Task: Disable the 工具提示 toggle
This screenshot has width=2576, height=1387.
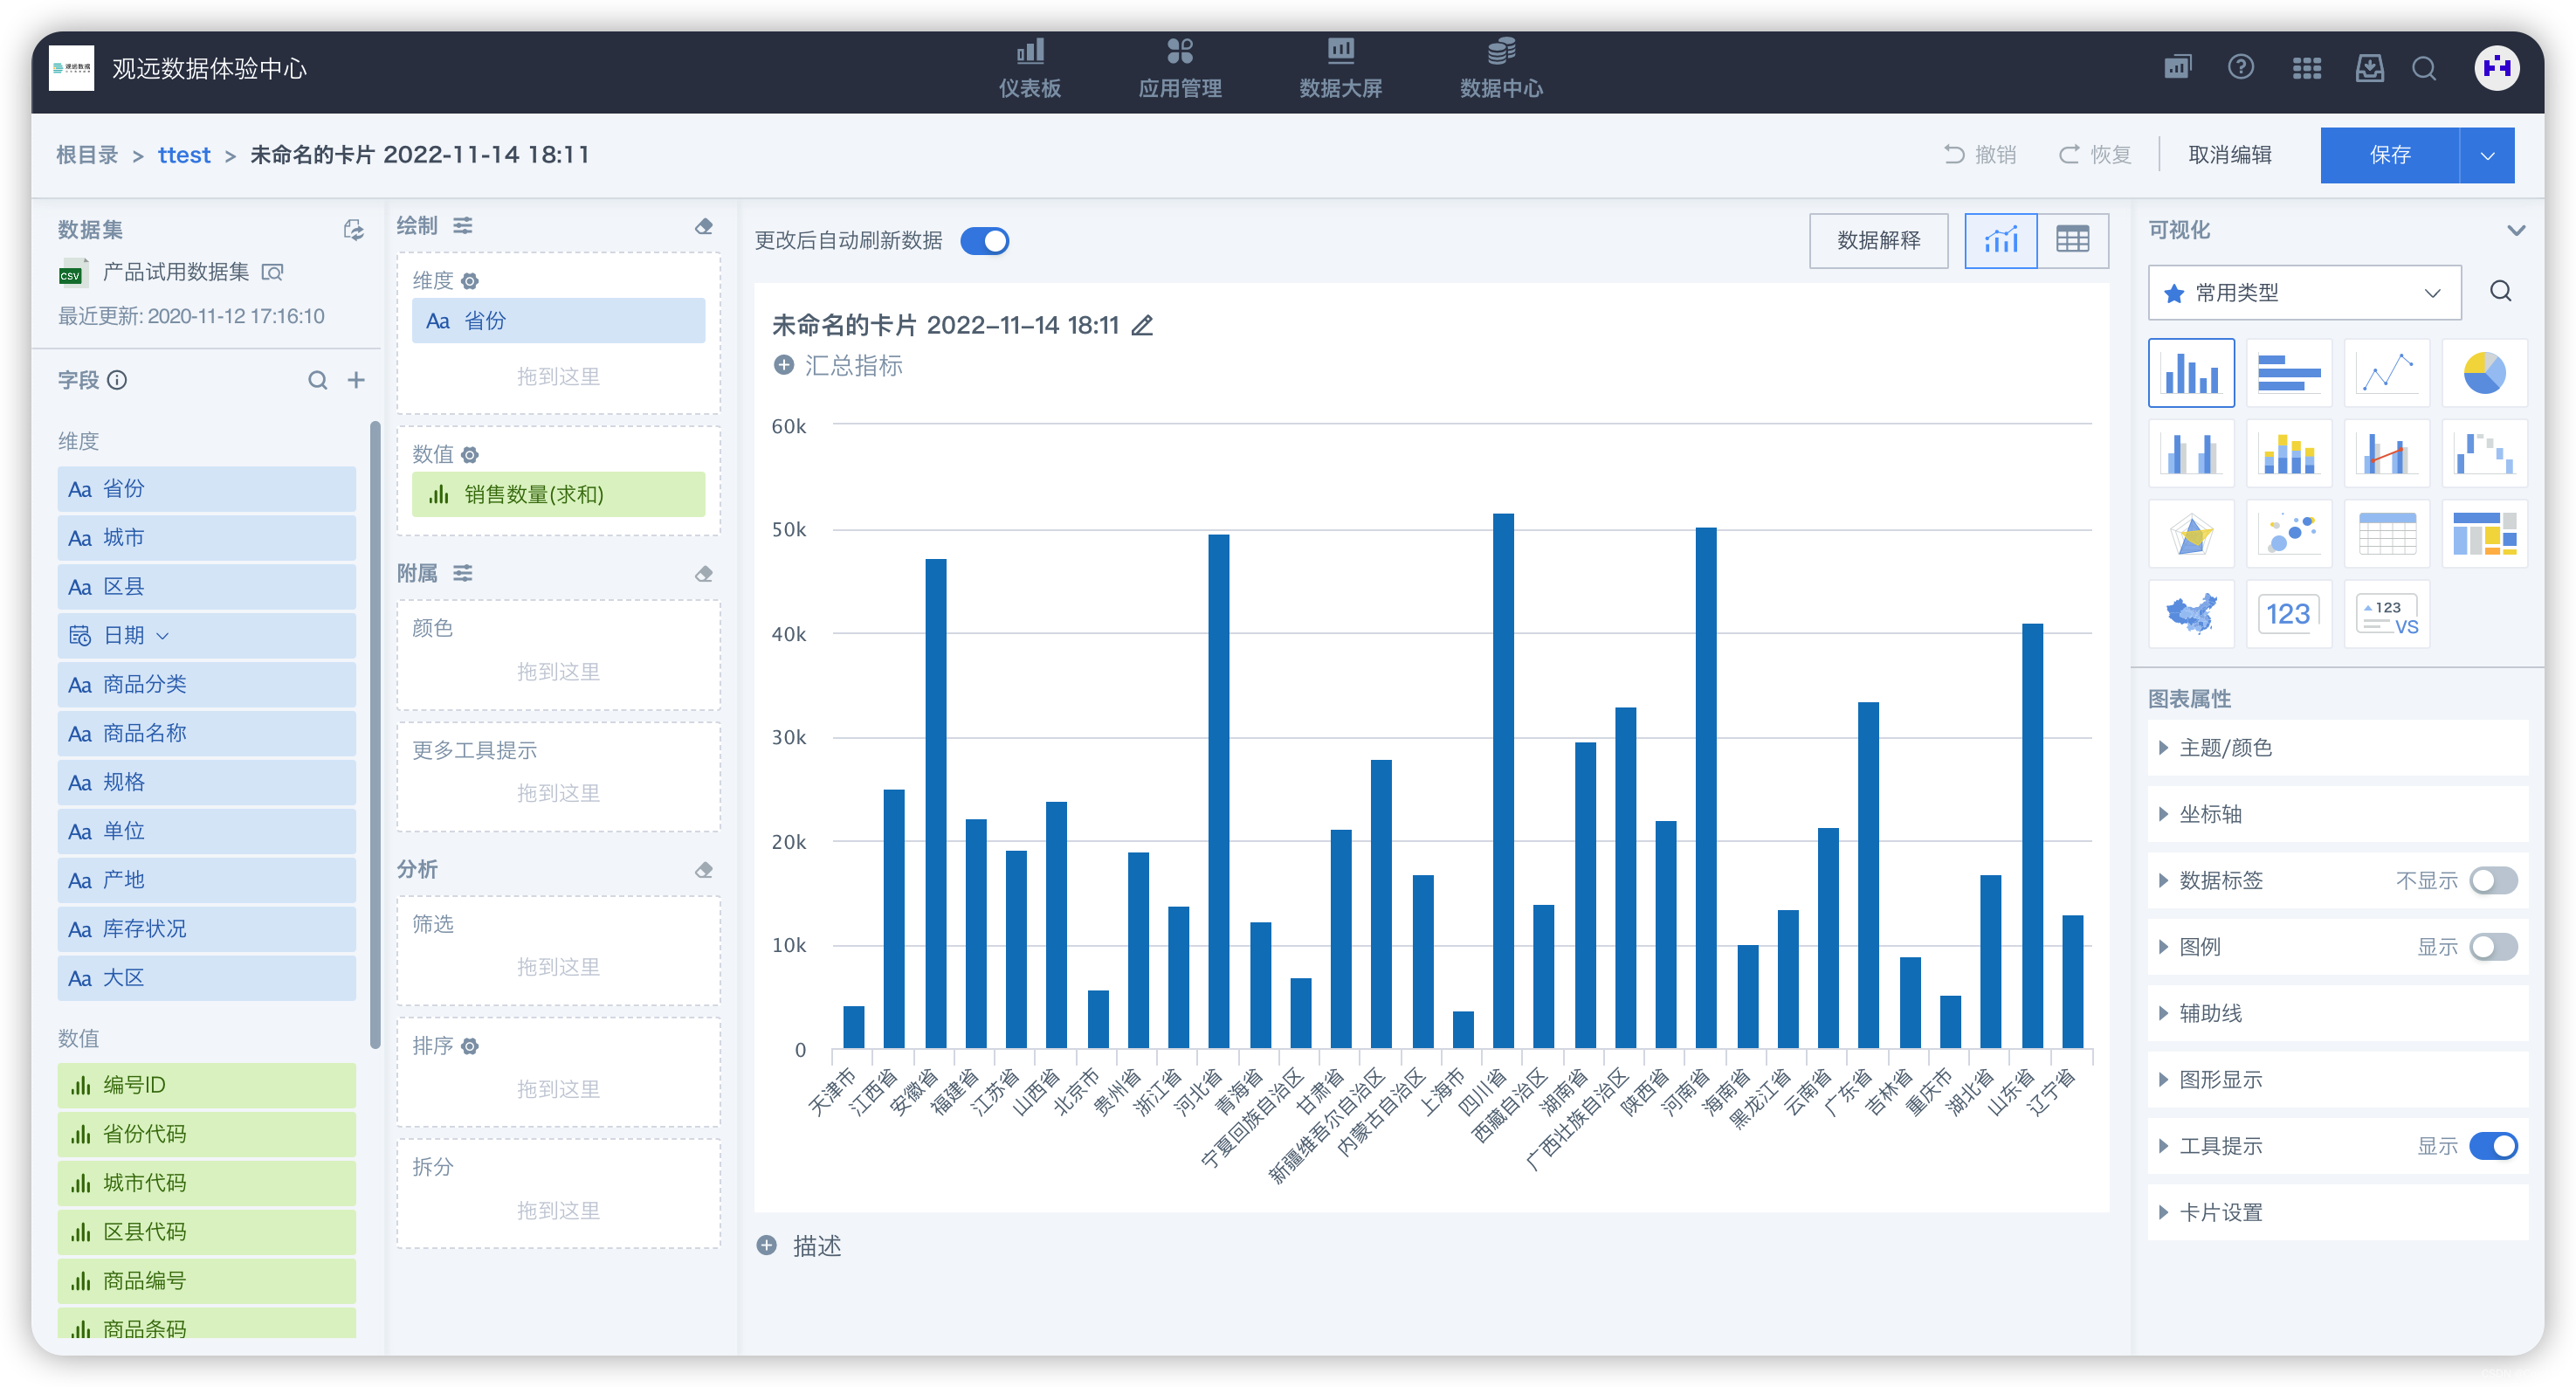Action: click(x=2492, y=1146)
